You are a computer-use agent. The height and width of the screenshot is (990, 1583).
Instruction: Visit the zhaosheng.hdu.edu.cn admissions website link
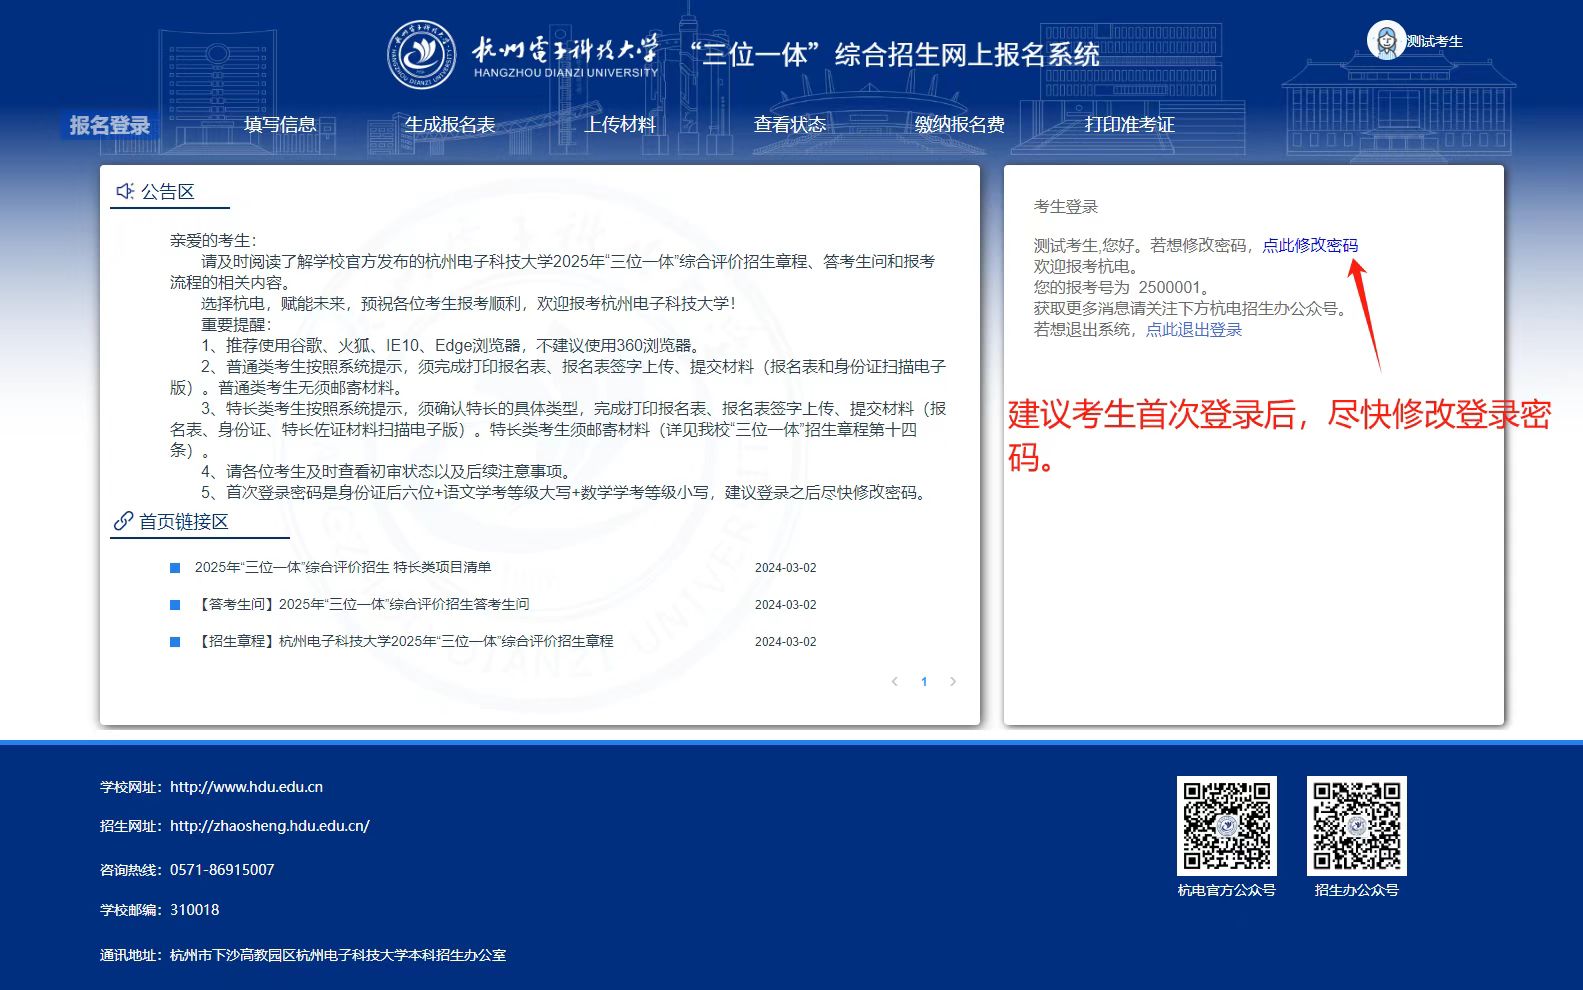point(270,826)
